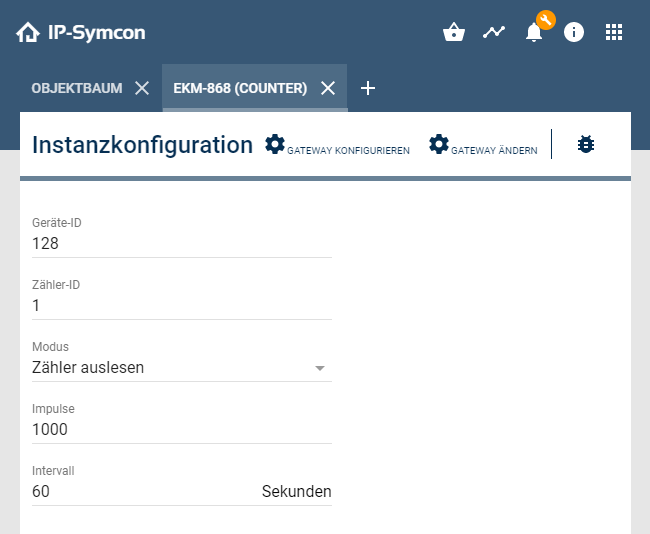This screenshot has height=534, width=650.
Task: Add a new tab with plus icon
Action: tap(368, 88)
